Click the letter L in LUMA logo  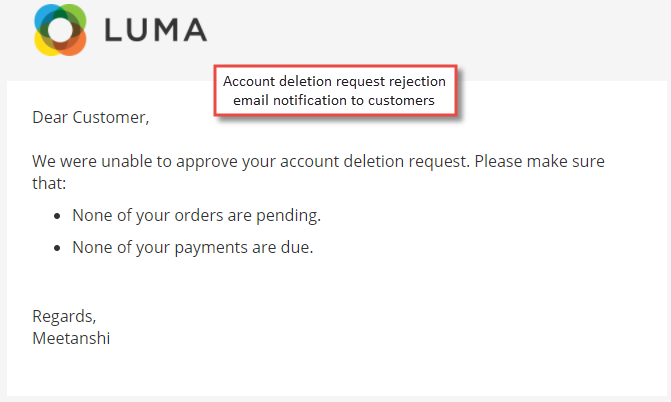(113, 30)
